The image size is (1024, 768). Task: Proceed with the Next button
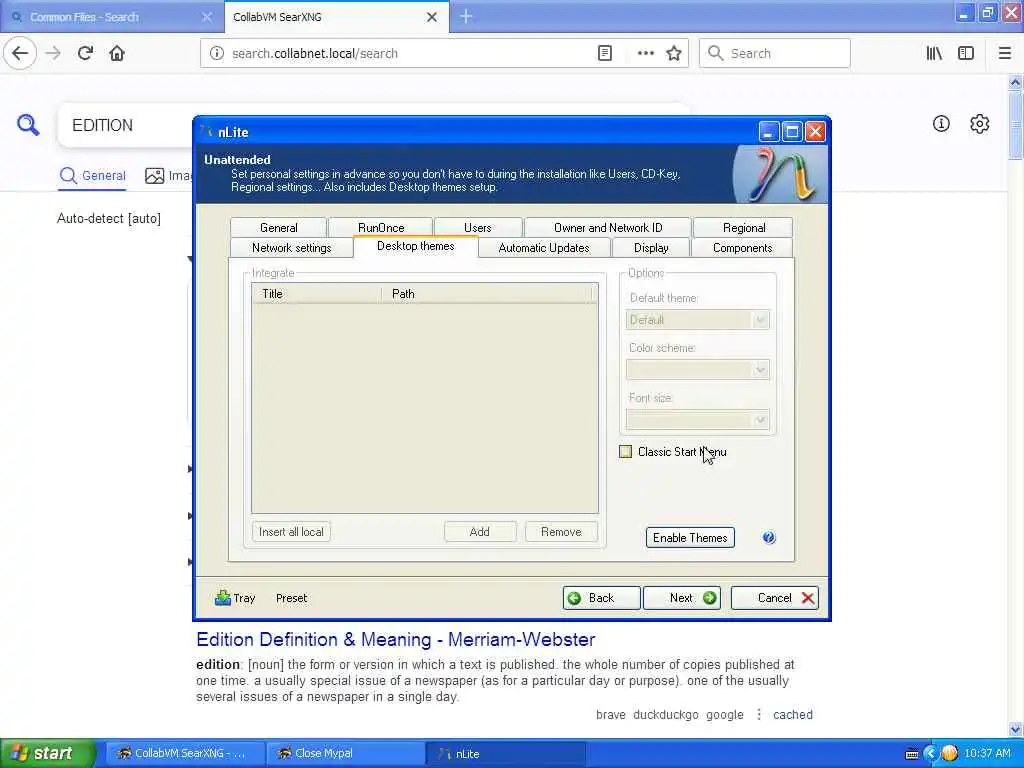click(682, 598)
